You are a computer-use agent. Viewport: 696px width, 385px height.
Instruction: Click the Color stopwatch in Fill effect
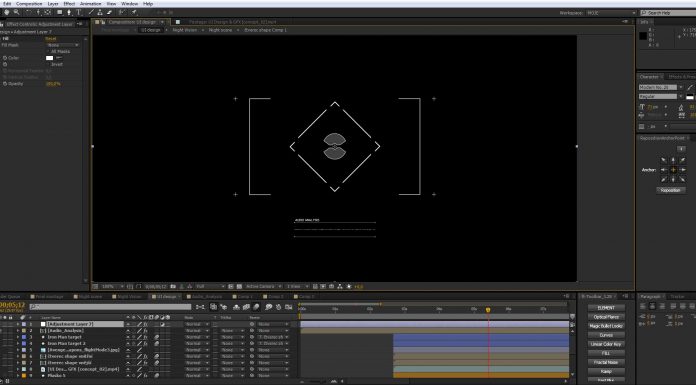pyautogui.click(x=5, y=58)
